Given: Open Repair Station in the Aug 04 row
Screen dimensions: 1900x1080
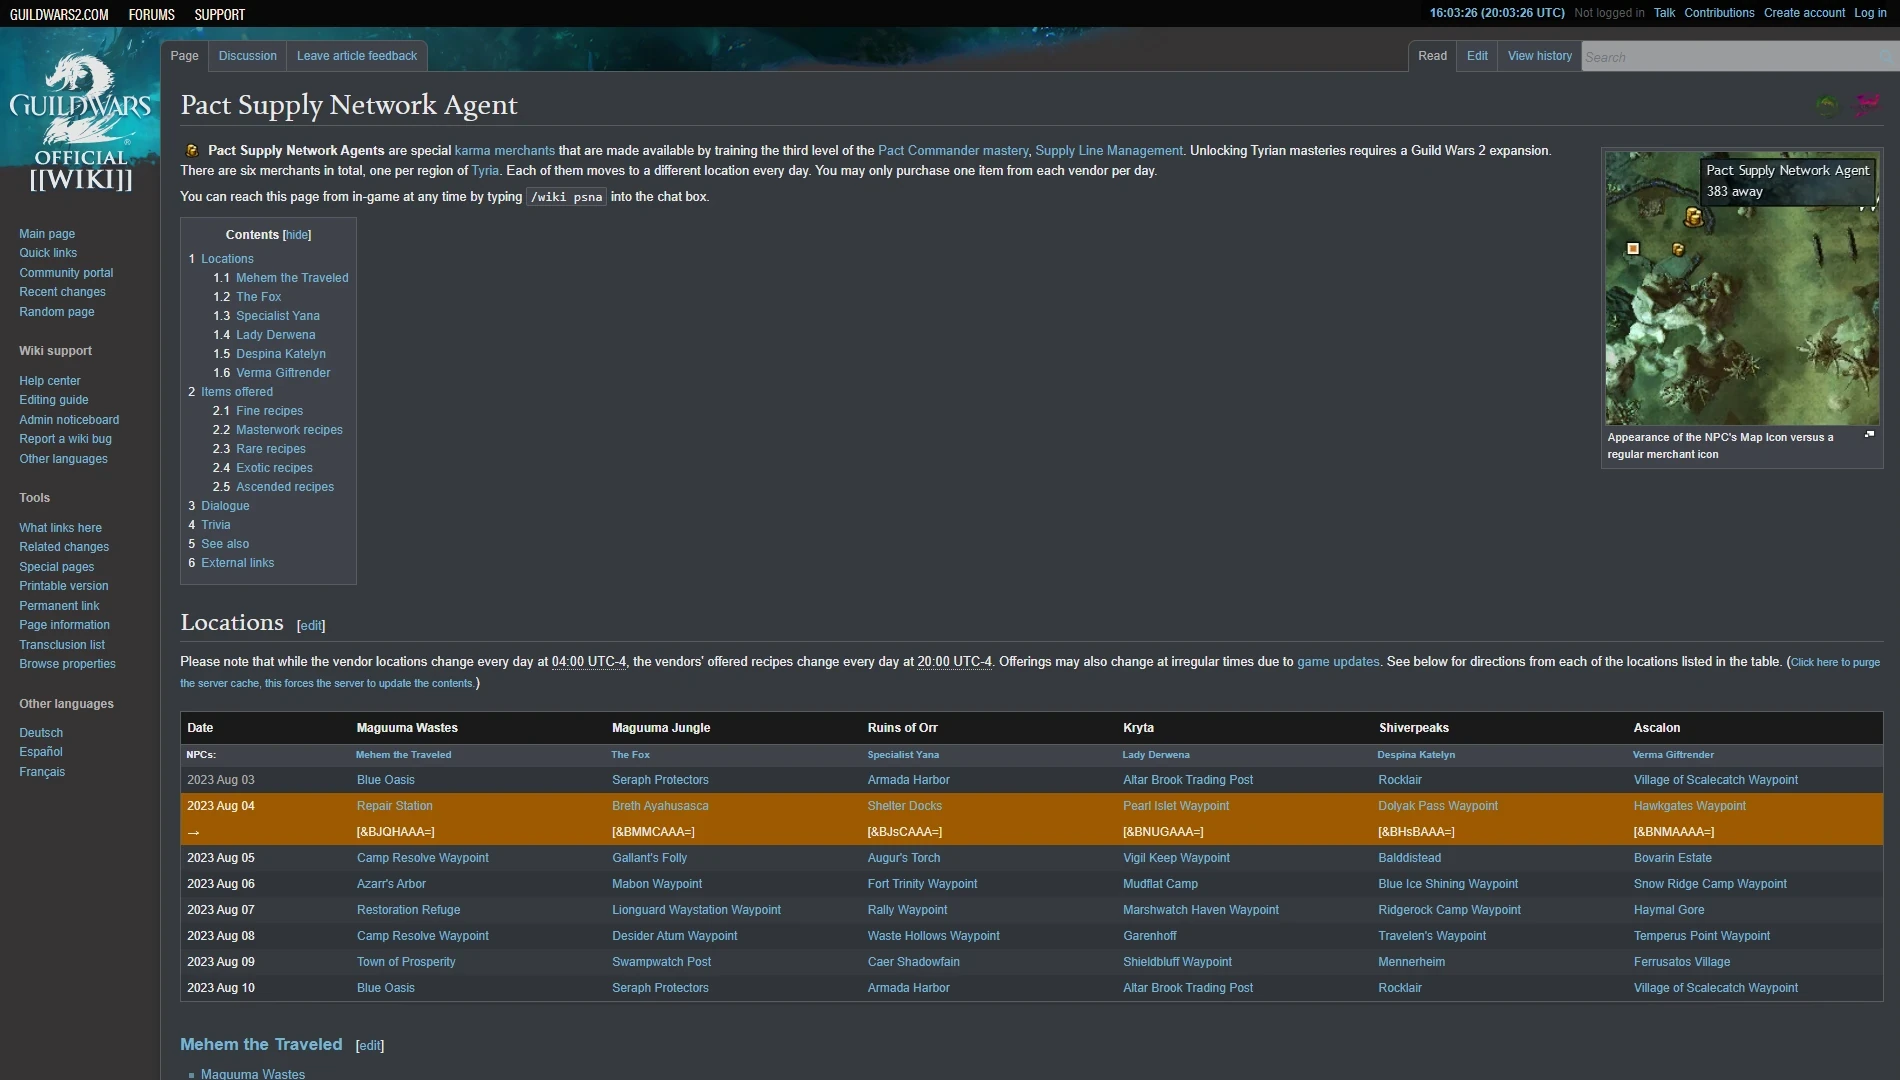Looking at the screenshot, I should coord(395,806).
